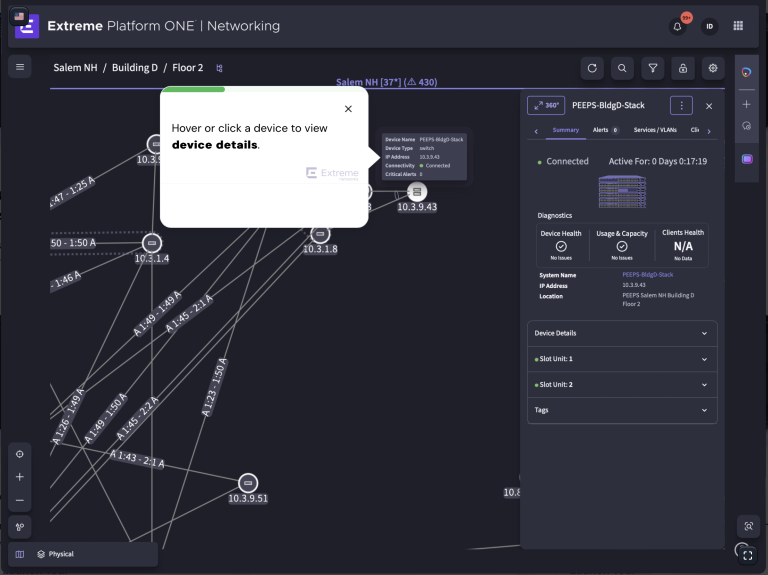Open the PEEPS-BldgD-Stack system name link

pyautogui.click(x=648, y=275)
